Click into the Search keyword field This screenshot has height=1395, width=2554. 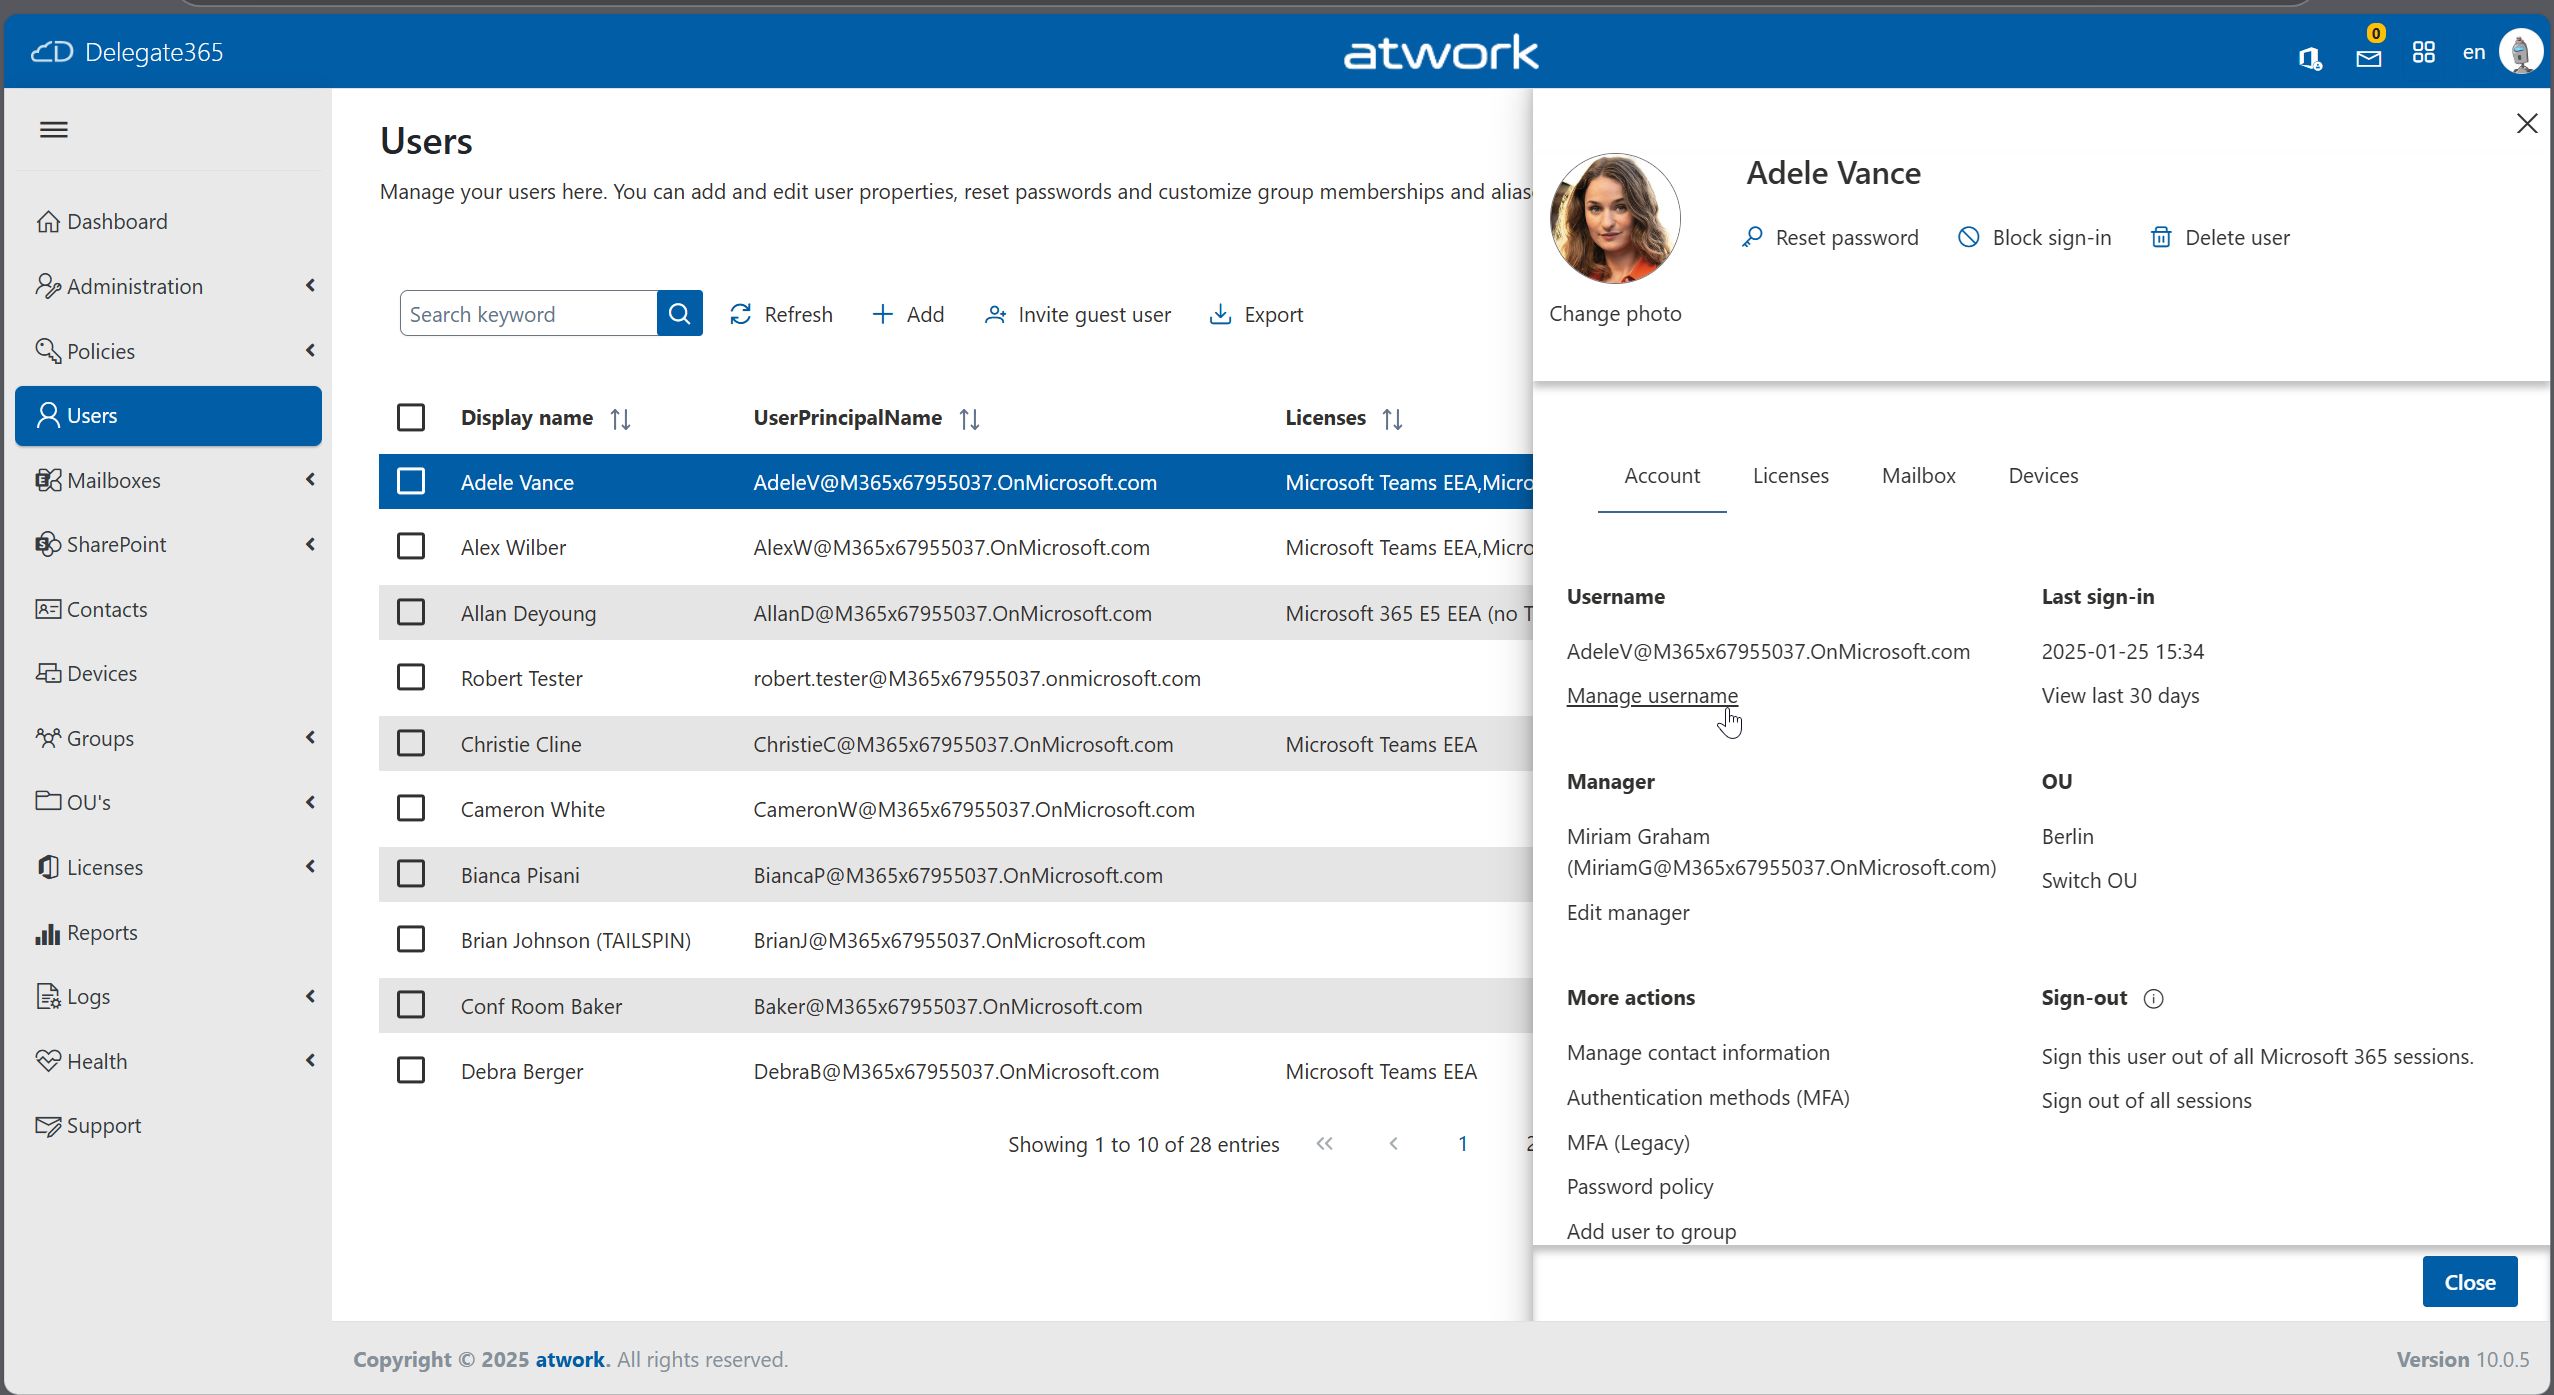tap(528, 314)
